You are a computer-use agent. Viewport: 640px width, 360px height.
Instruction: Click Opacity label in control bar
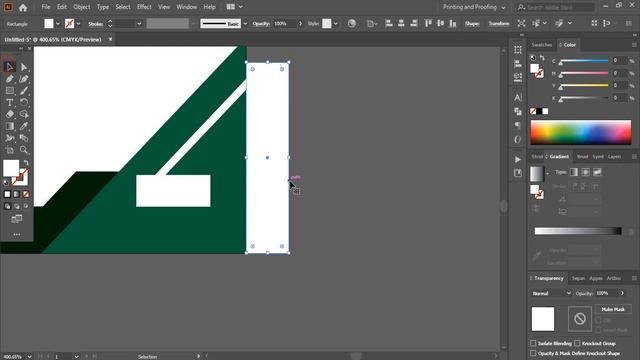tap(261, 24)
